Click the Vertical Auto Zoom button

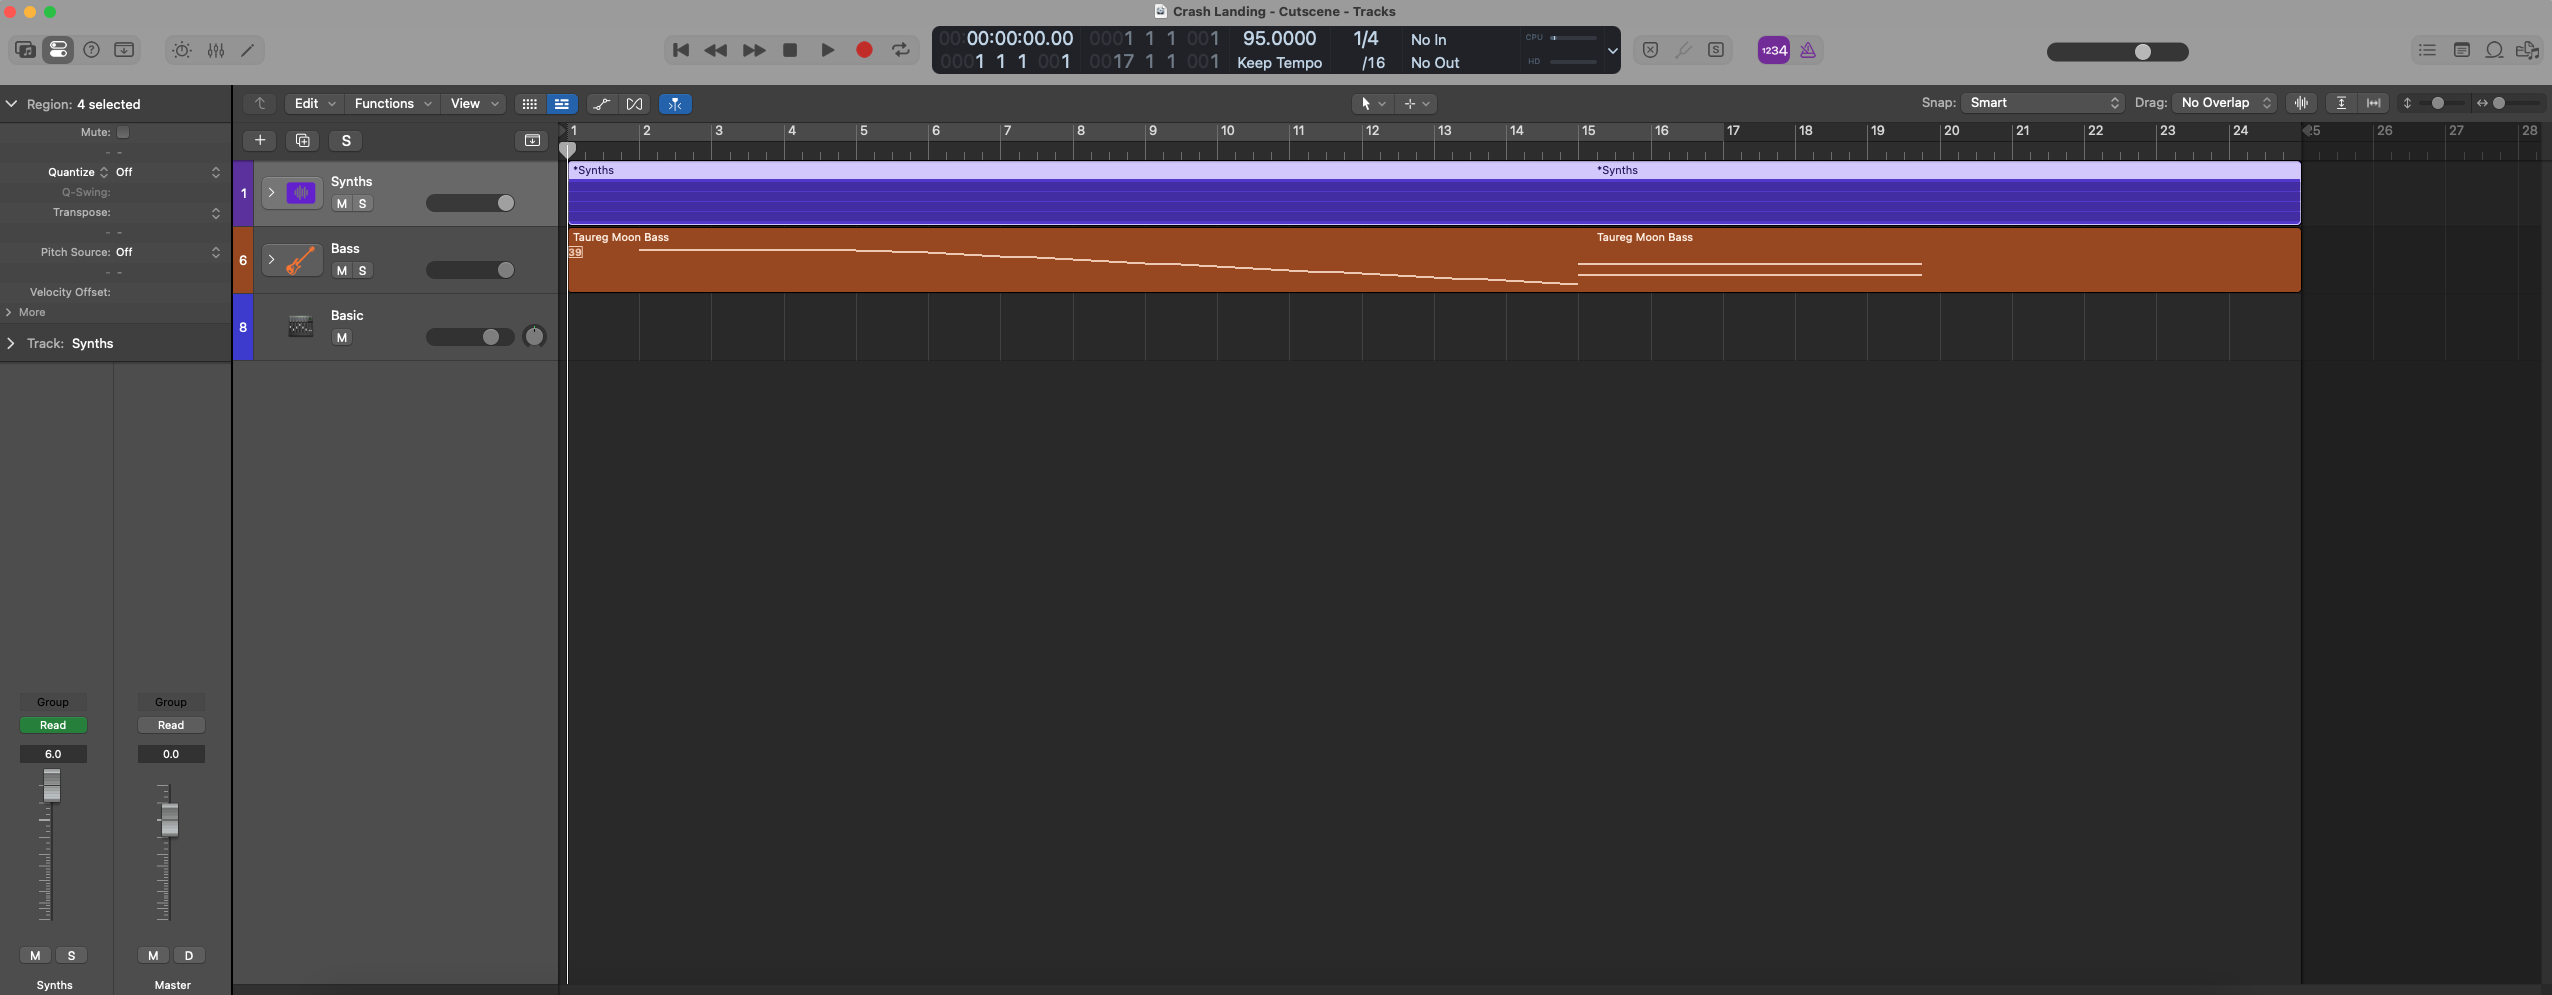[x=2341, y=103]
